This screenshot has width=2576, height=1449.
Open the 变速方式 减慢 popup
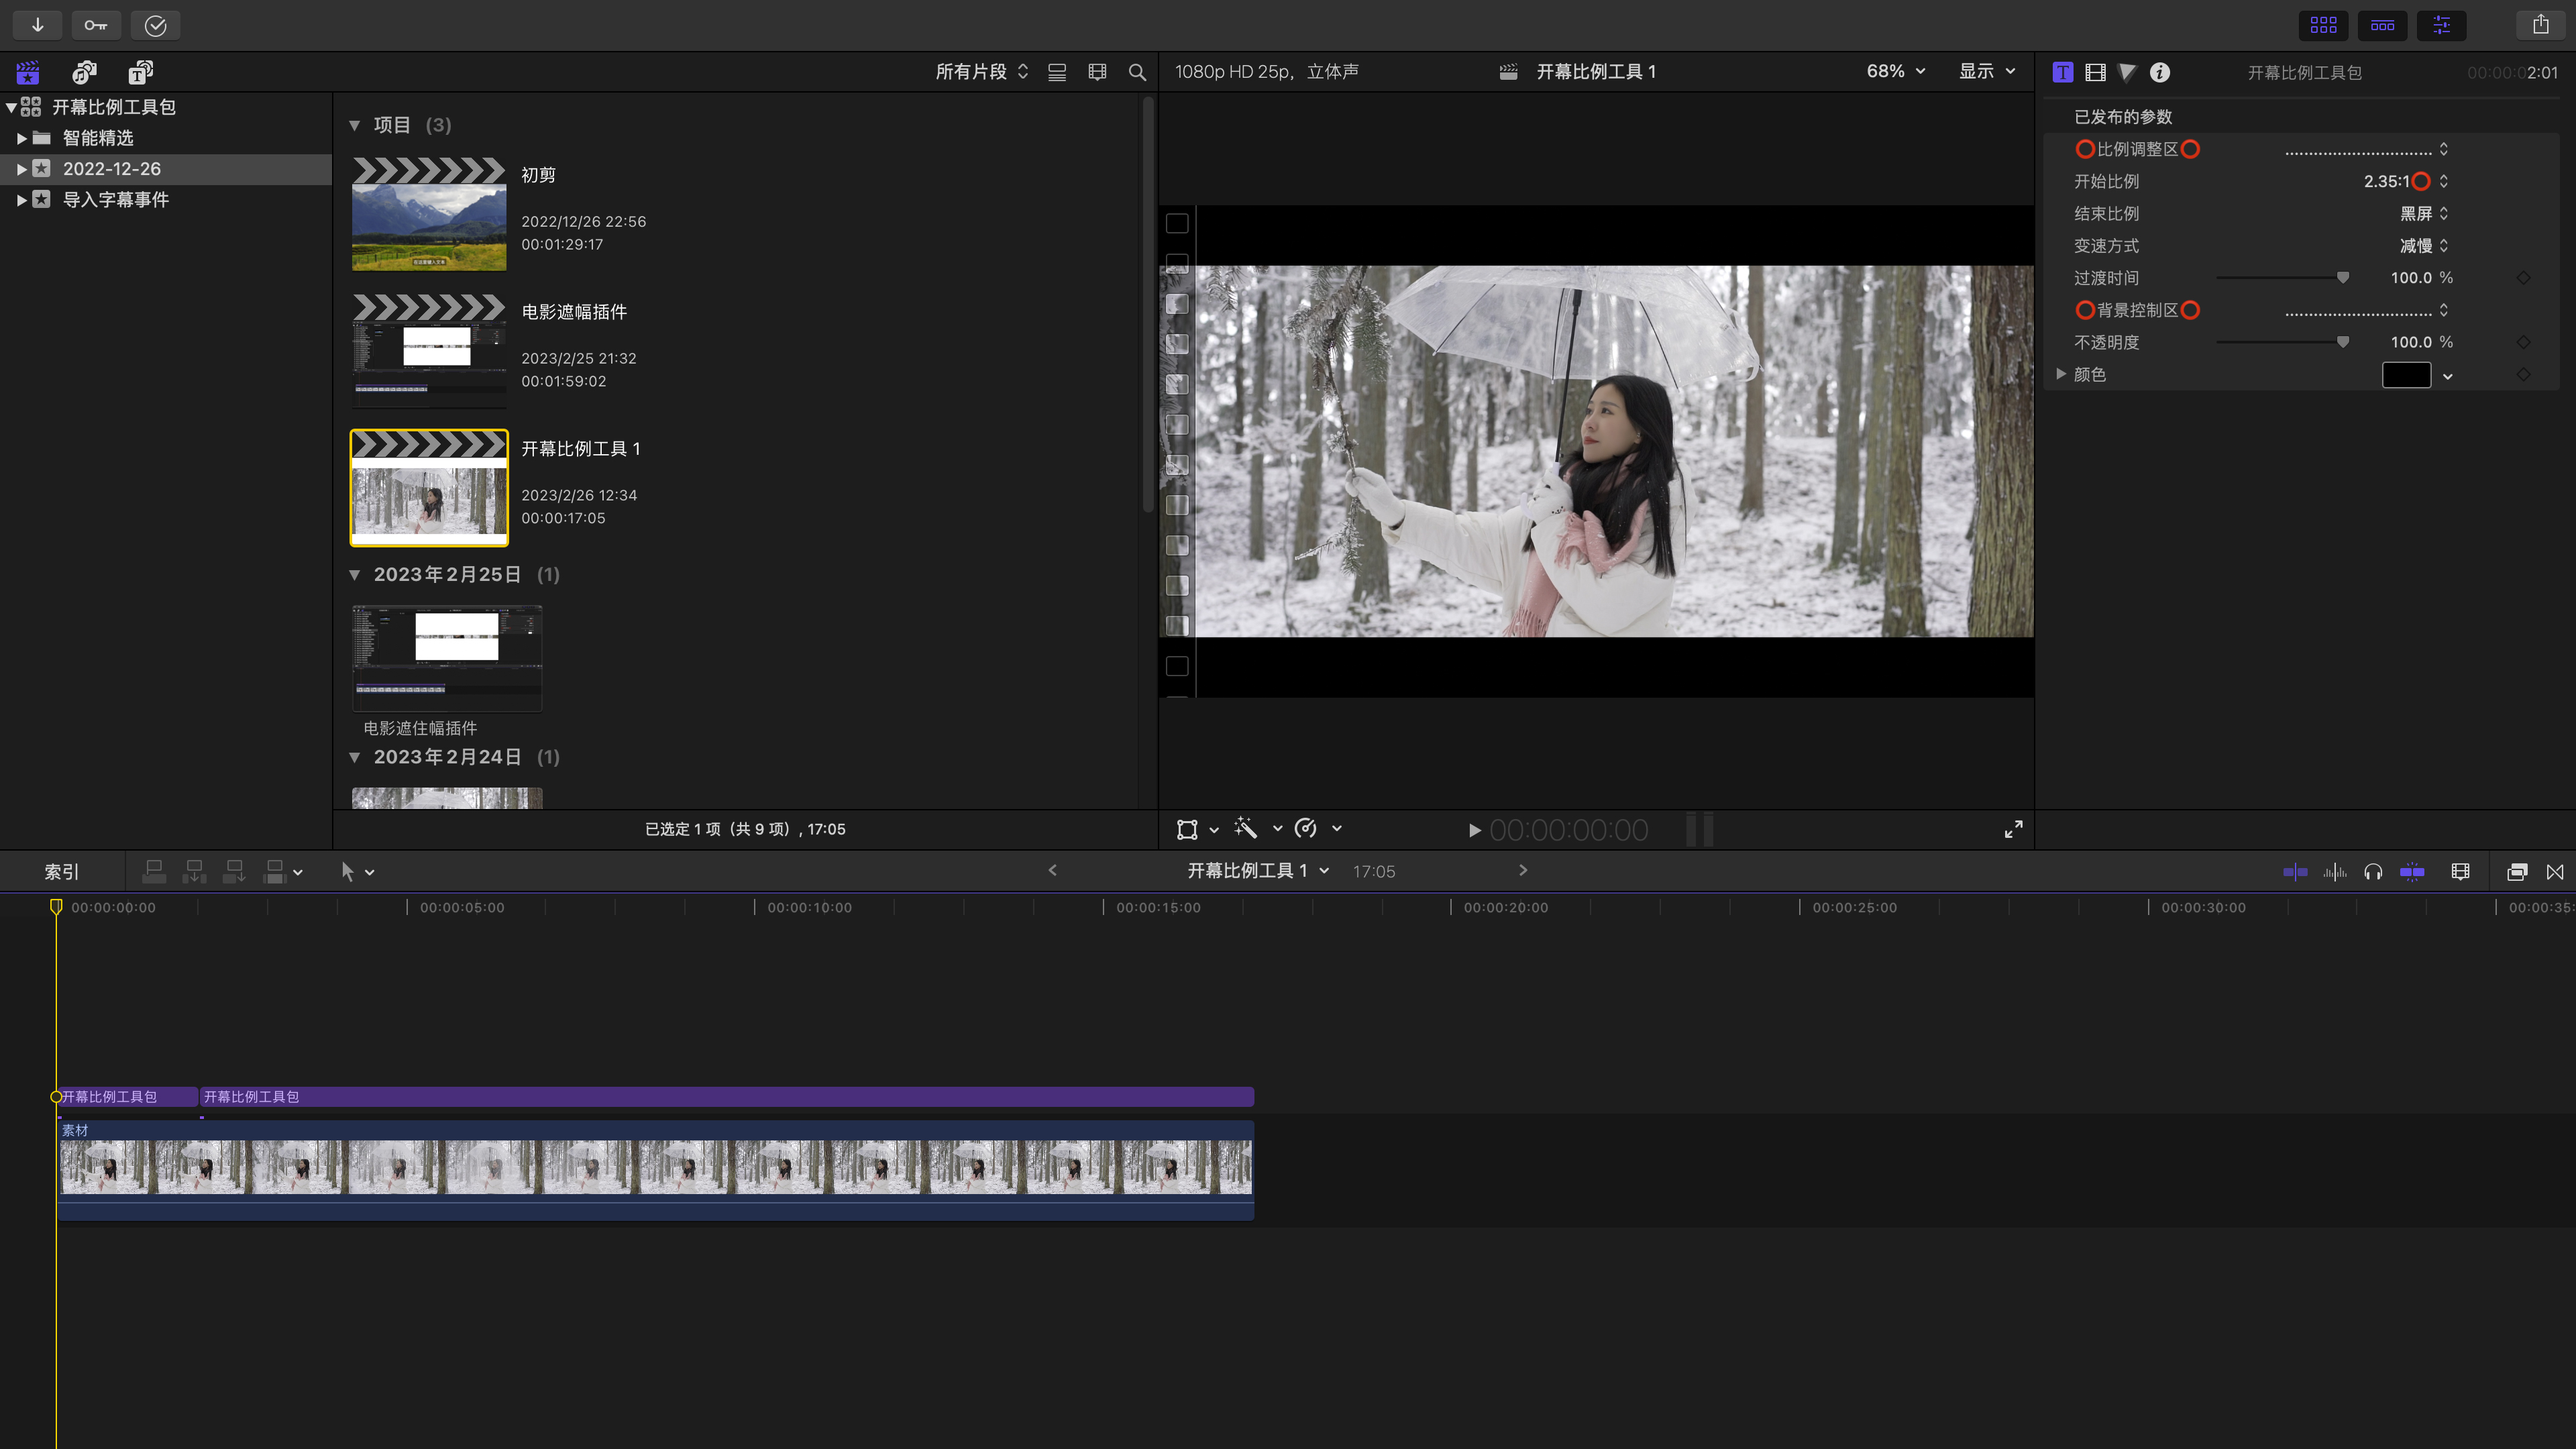tap(2424, 245)
